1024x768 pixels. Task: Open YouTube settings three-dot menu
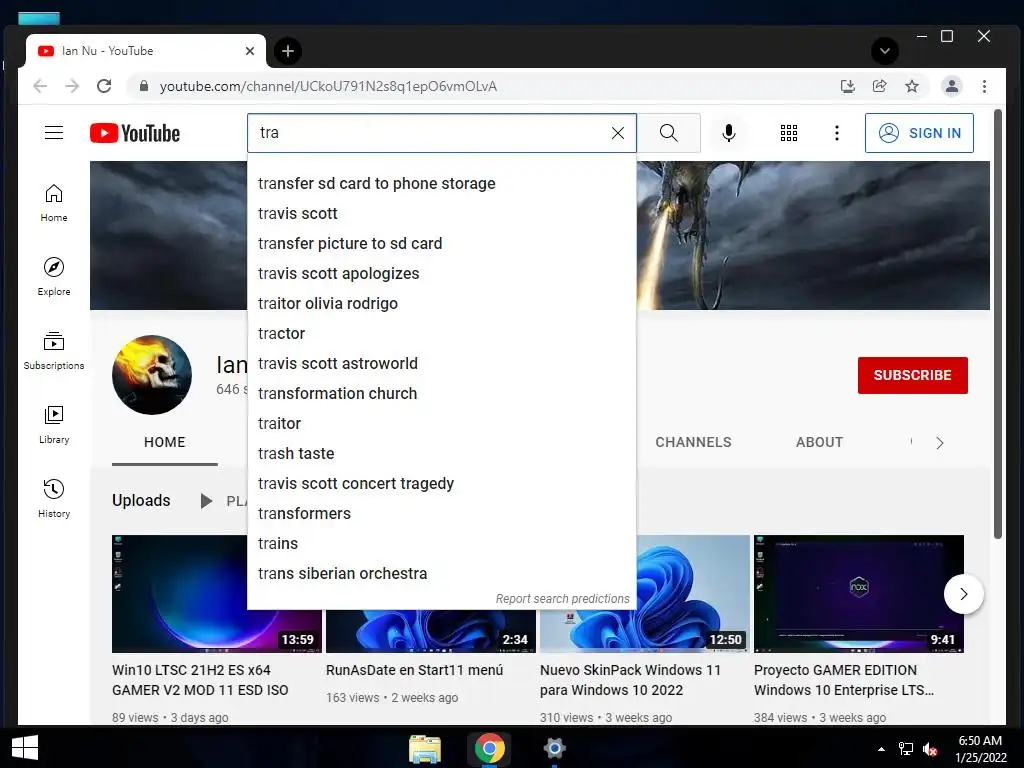coord(837,133)
